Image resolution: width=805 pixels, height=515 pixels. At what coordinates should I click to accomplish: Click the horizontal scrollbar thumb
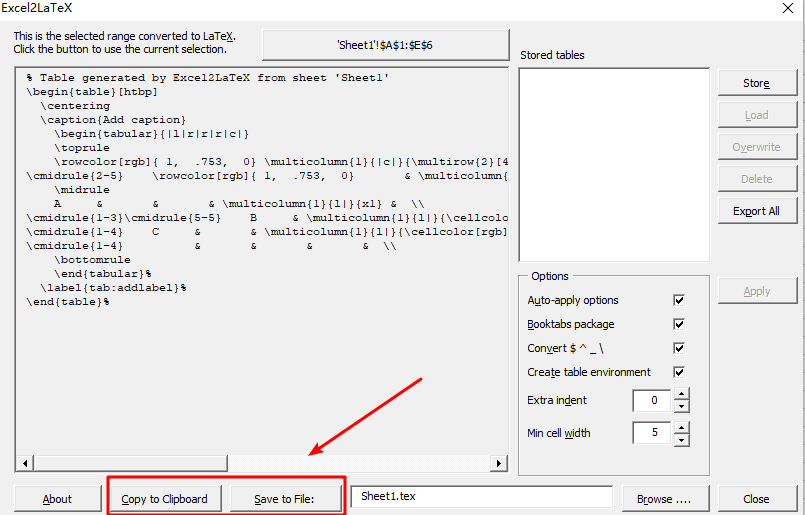pos(131,463)
